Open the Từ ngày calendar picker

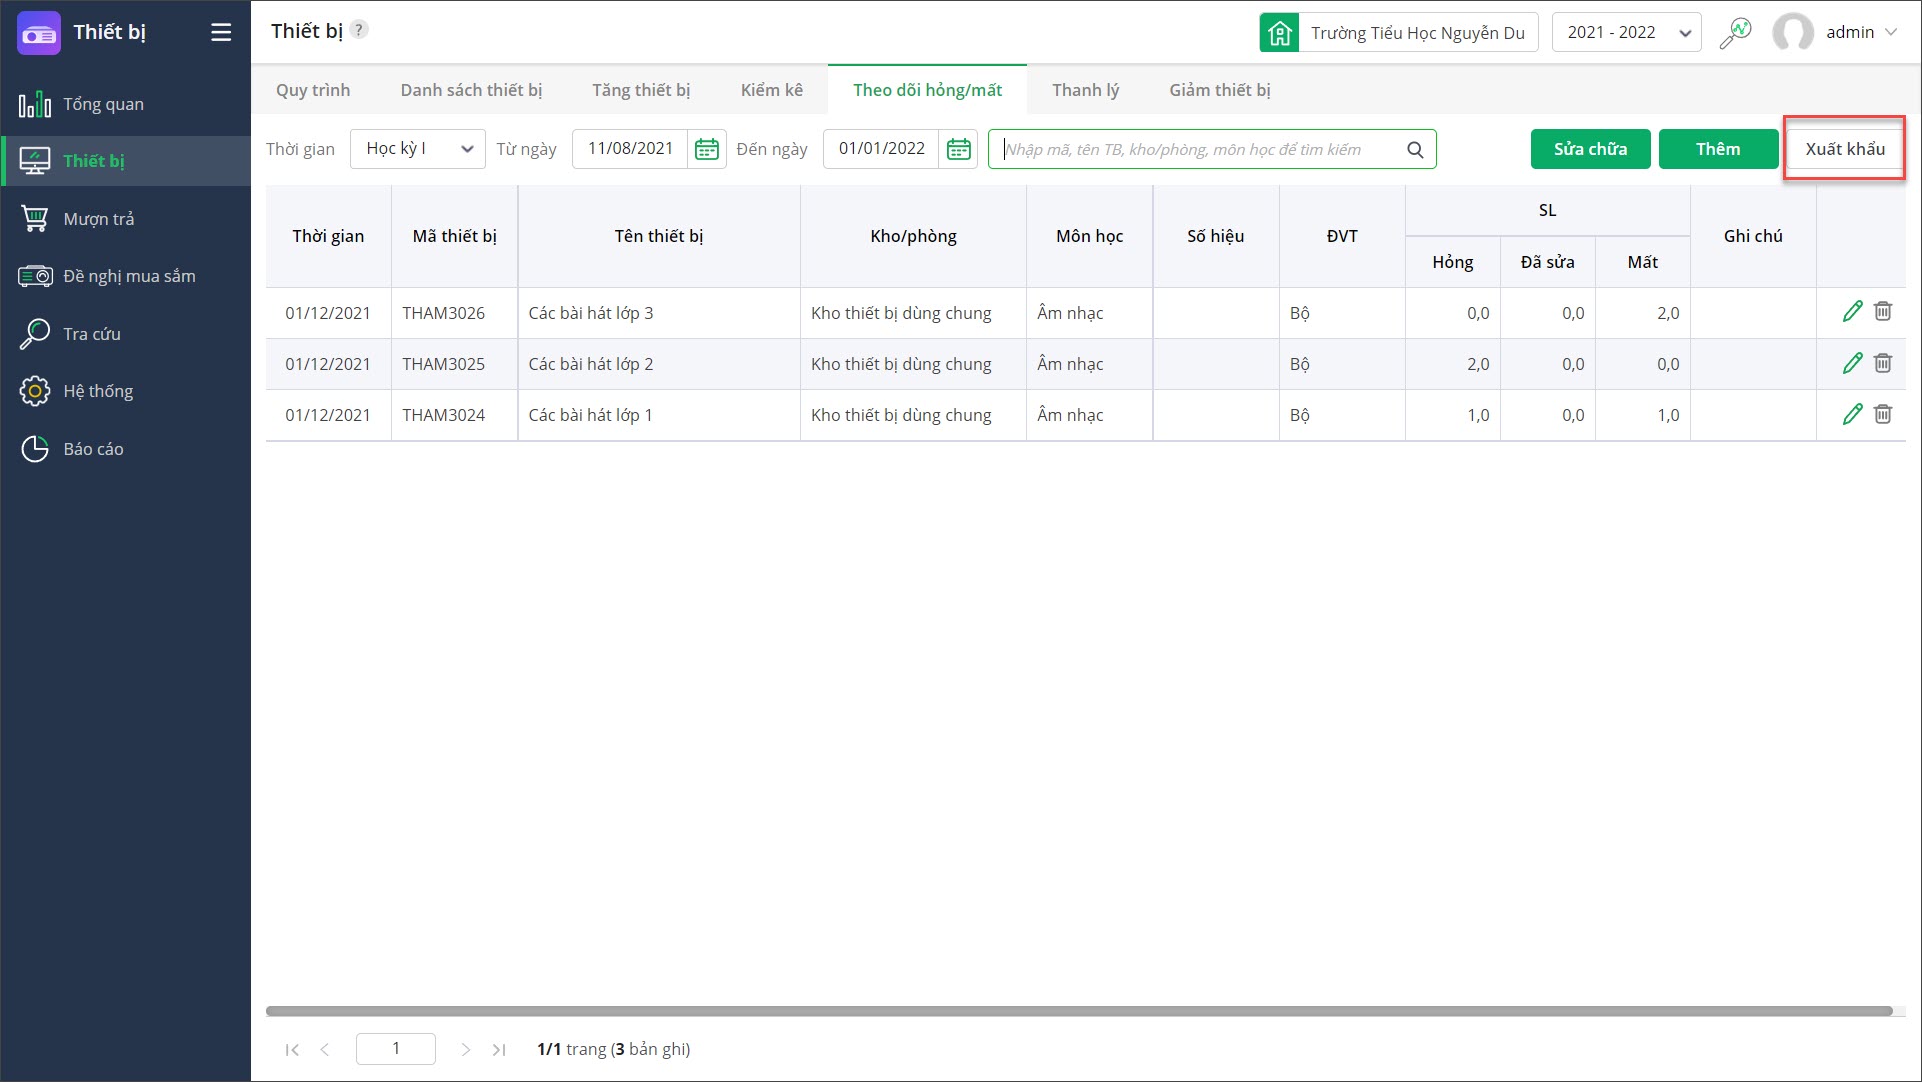click(707, 149)
